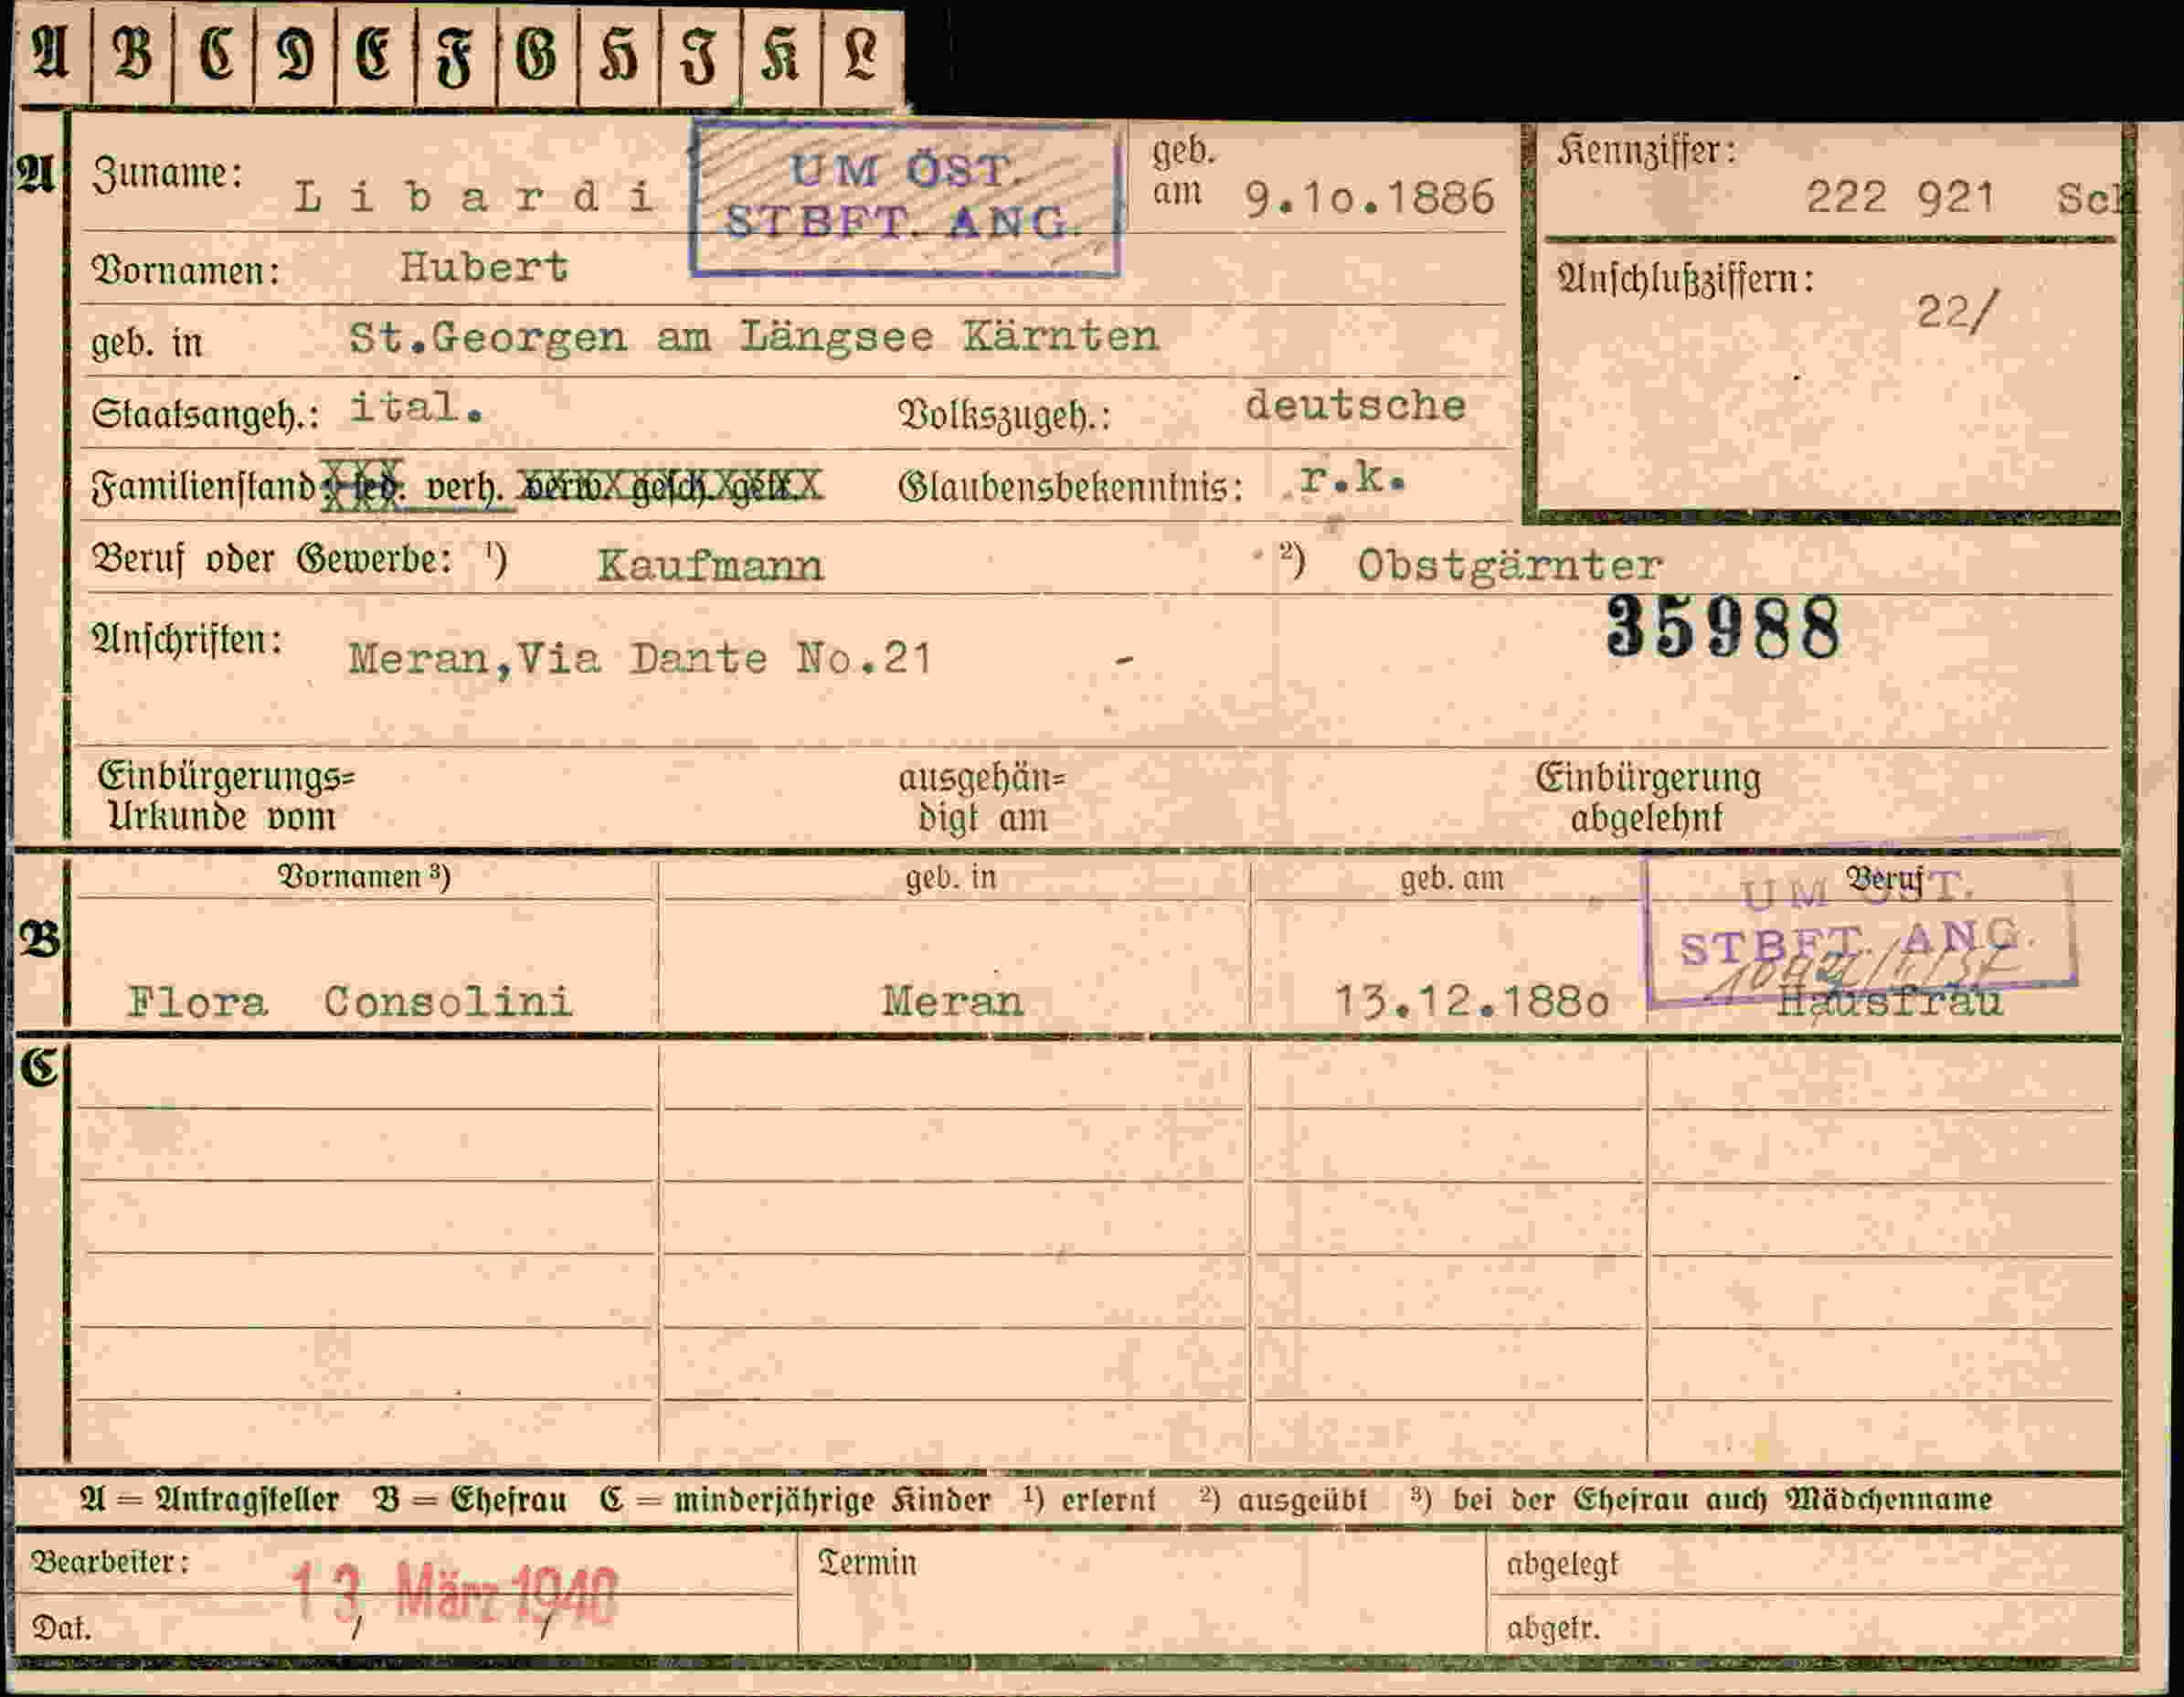Click the legend text 'B = Ehefrau'

(x=470, y=1500)
